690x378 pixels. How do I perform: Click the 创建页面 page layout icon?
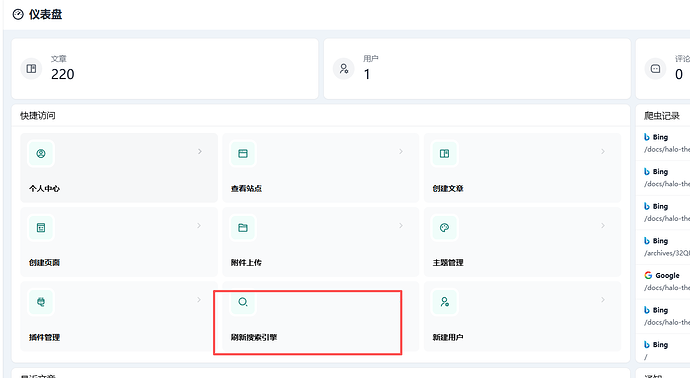pyautogui.click(x=41, y=228)
